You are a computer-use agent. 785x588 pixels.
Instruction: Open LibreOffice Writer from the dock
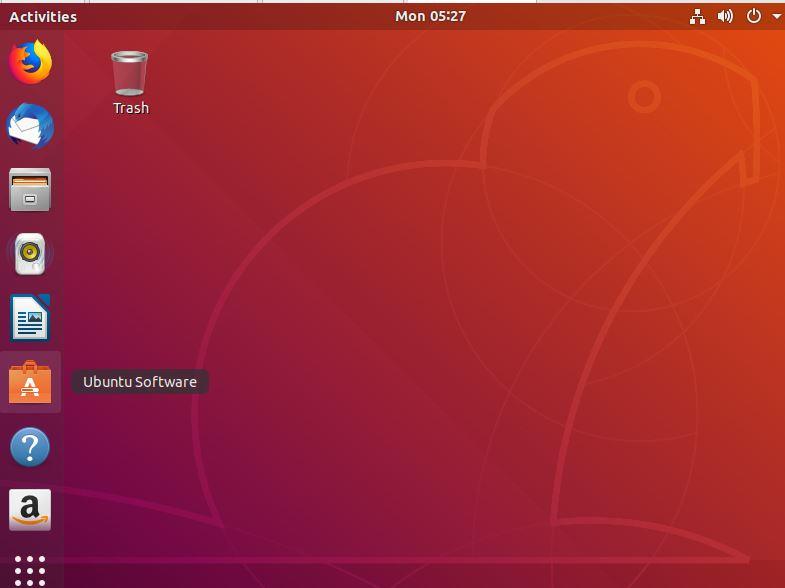tap(30, 318)
